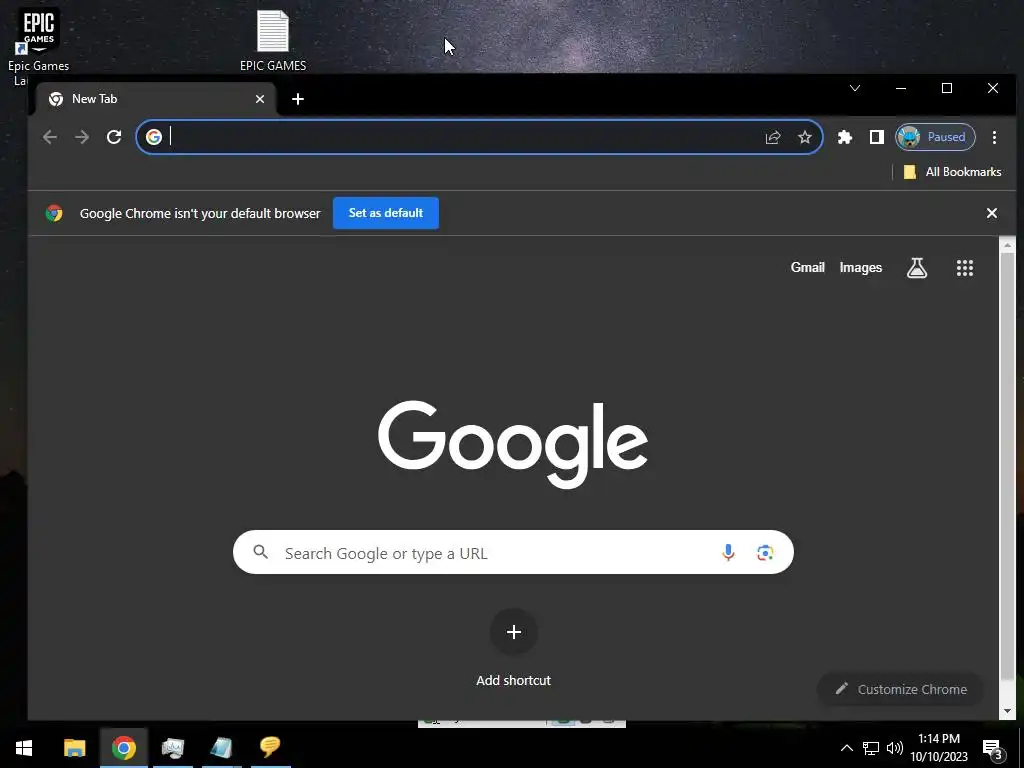Click network tray icon
1024x768 pixels.
click(871, 748)
